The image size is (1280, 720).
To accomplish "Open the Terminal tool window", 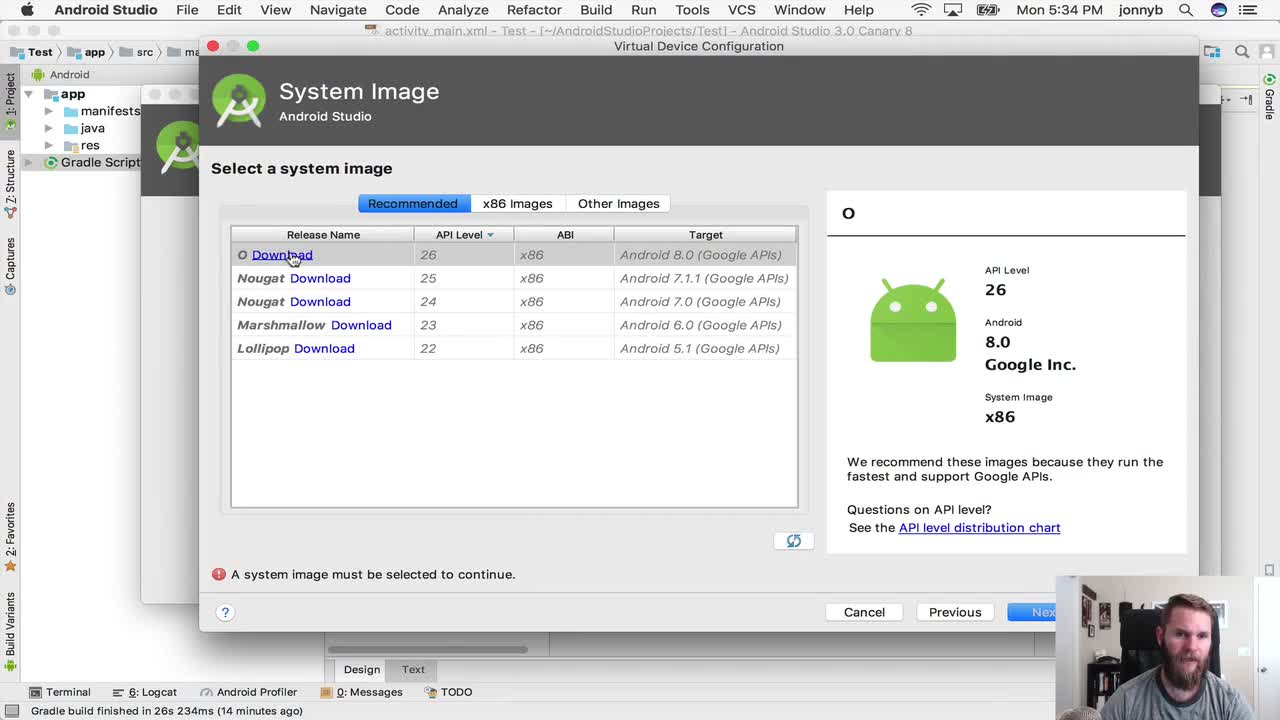I will coord(60,692).
